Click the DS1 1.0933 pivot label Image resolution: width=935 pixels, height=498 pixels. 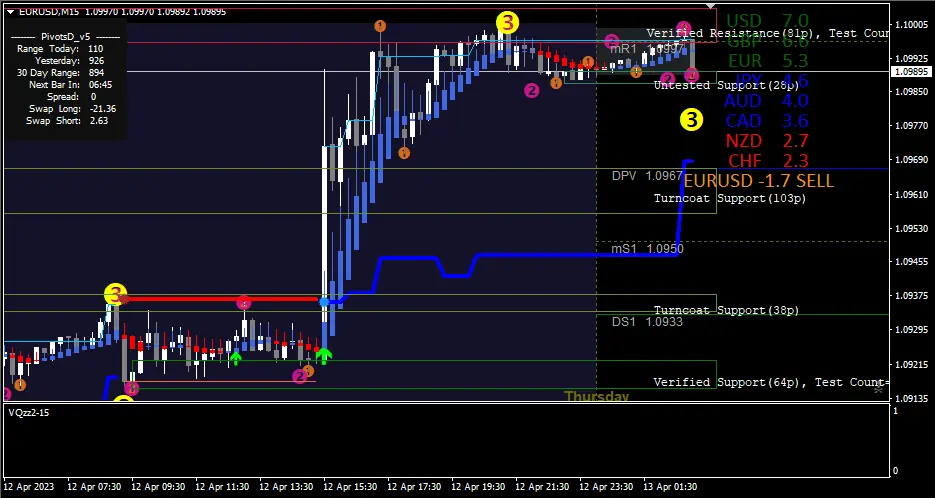tap(647, 322)
